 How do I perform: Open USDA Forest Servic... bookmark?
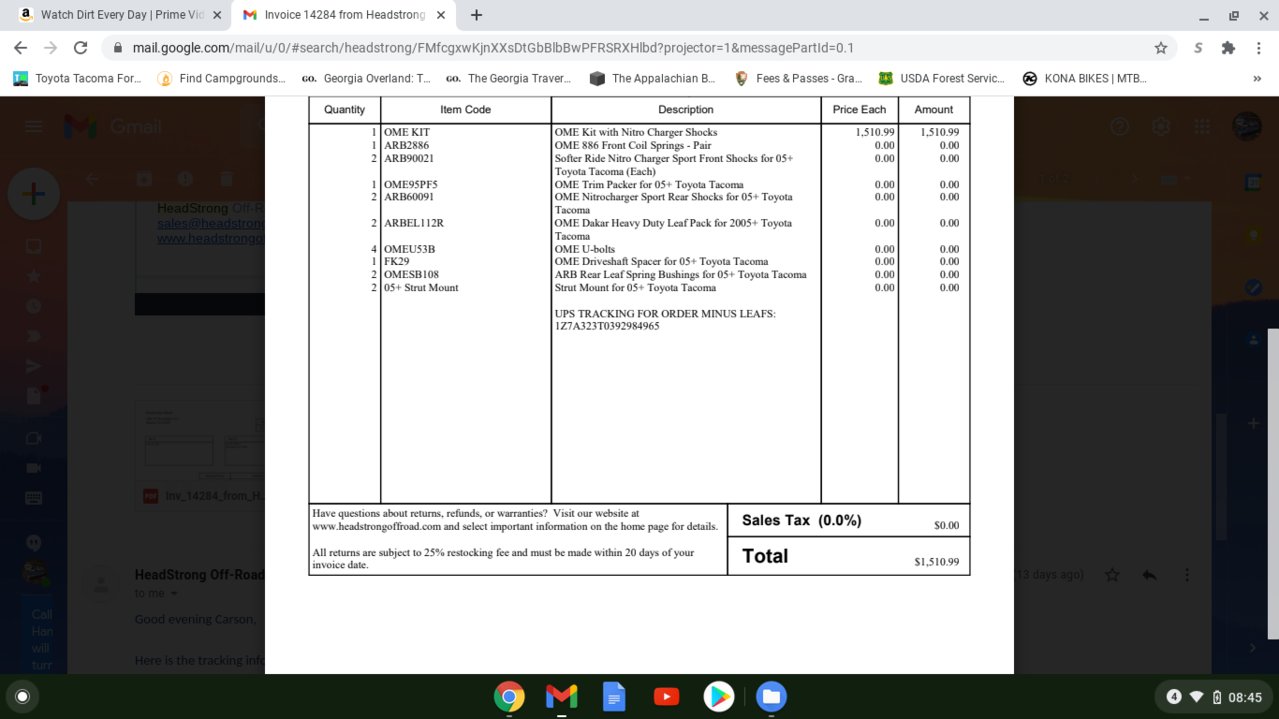click(941, 78)
